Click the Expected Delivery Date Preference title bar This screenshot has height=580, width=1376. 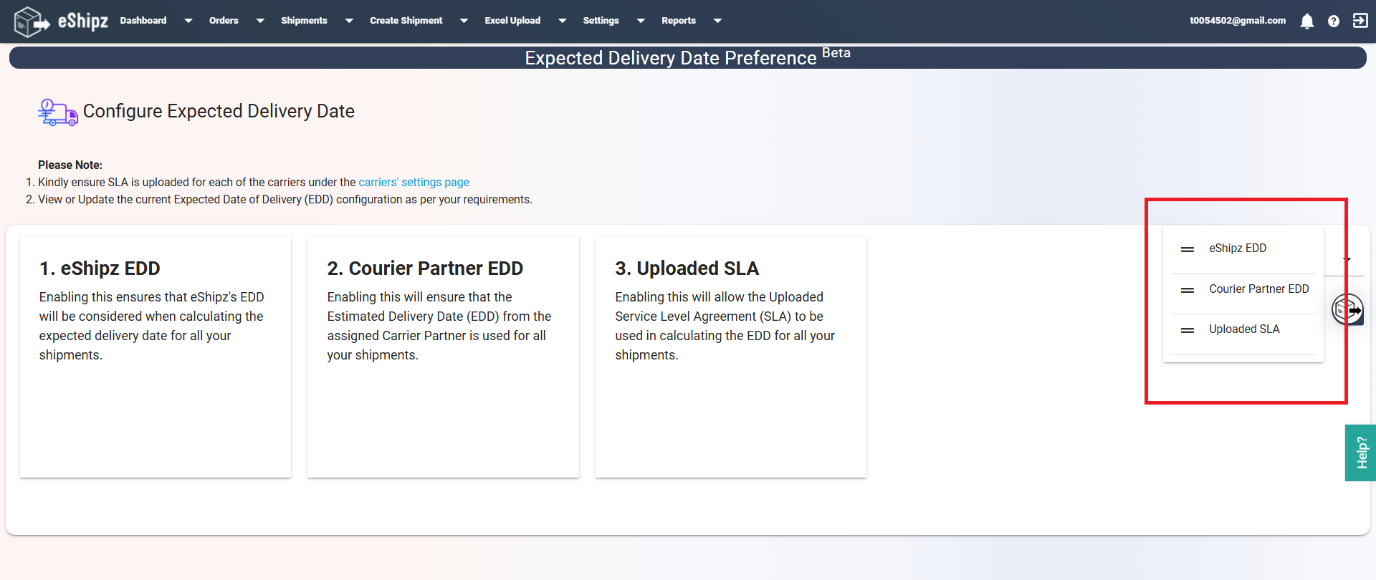(x=688, y=57)
